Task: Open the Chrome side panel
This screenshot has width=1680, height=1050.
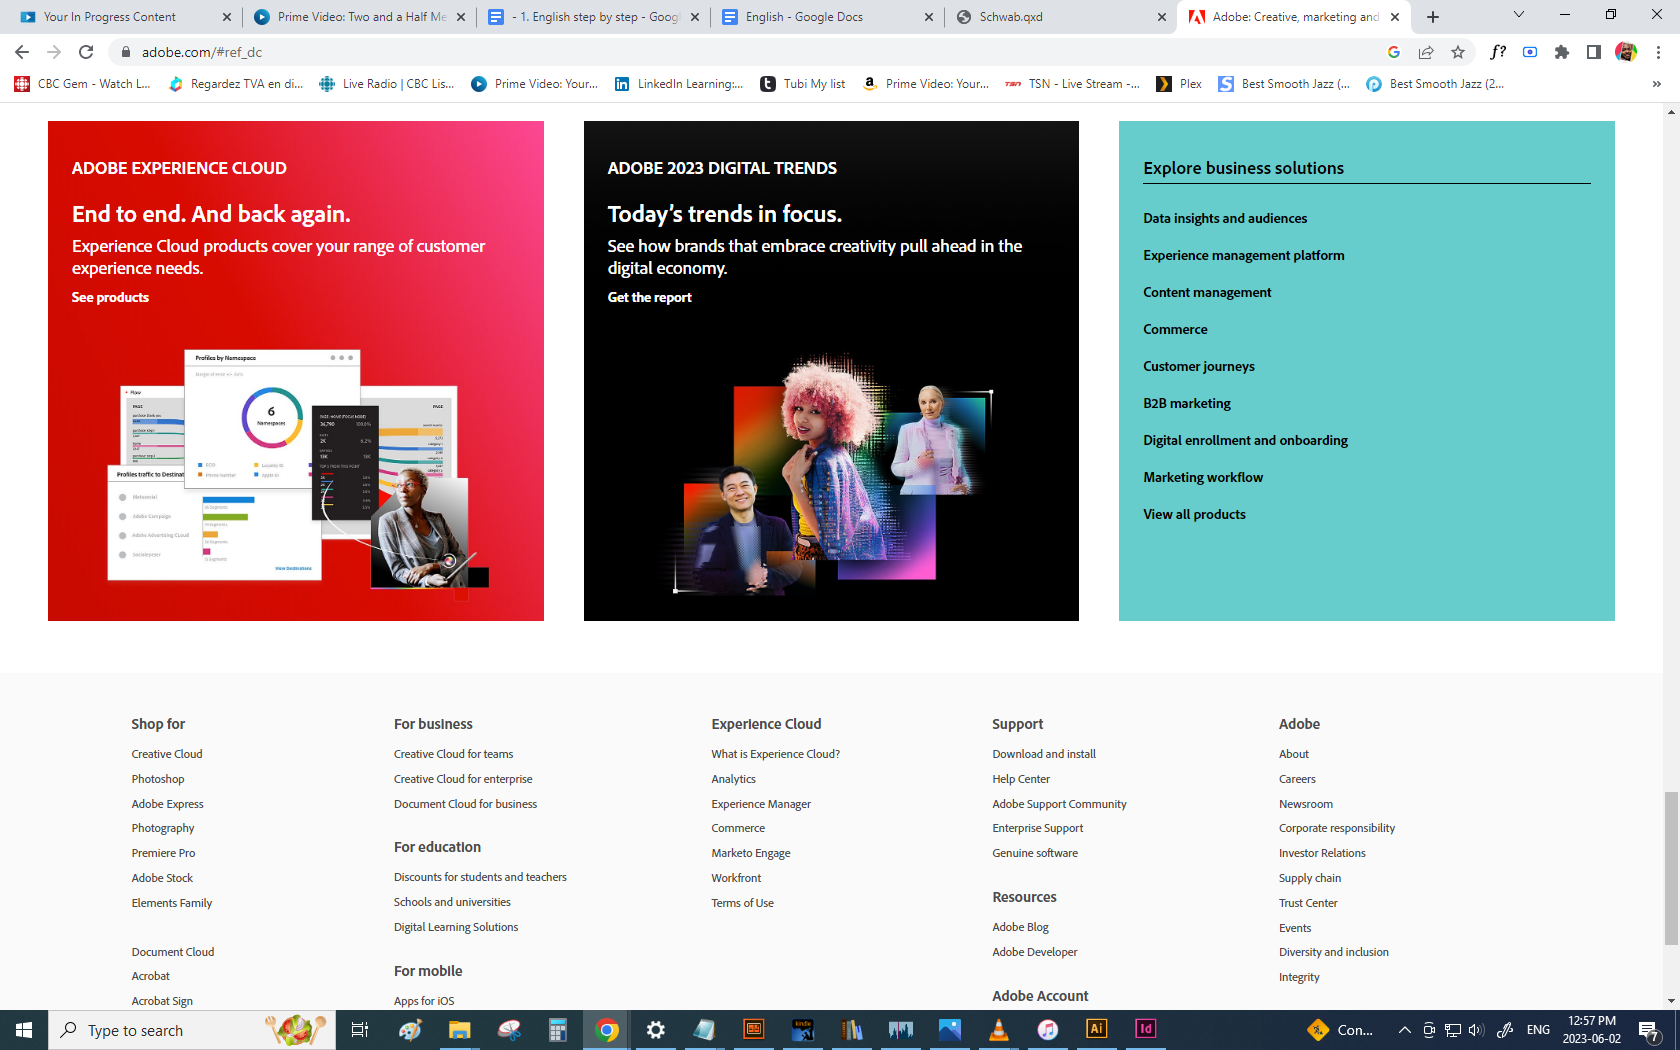Action: 1594,52
